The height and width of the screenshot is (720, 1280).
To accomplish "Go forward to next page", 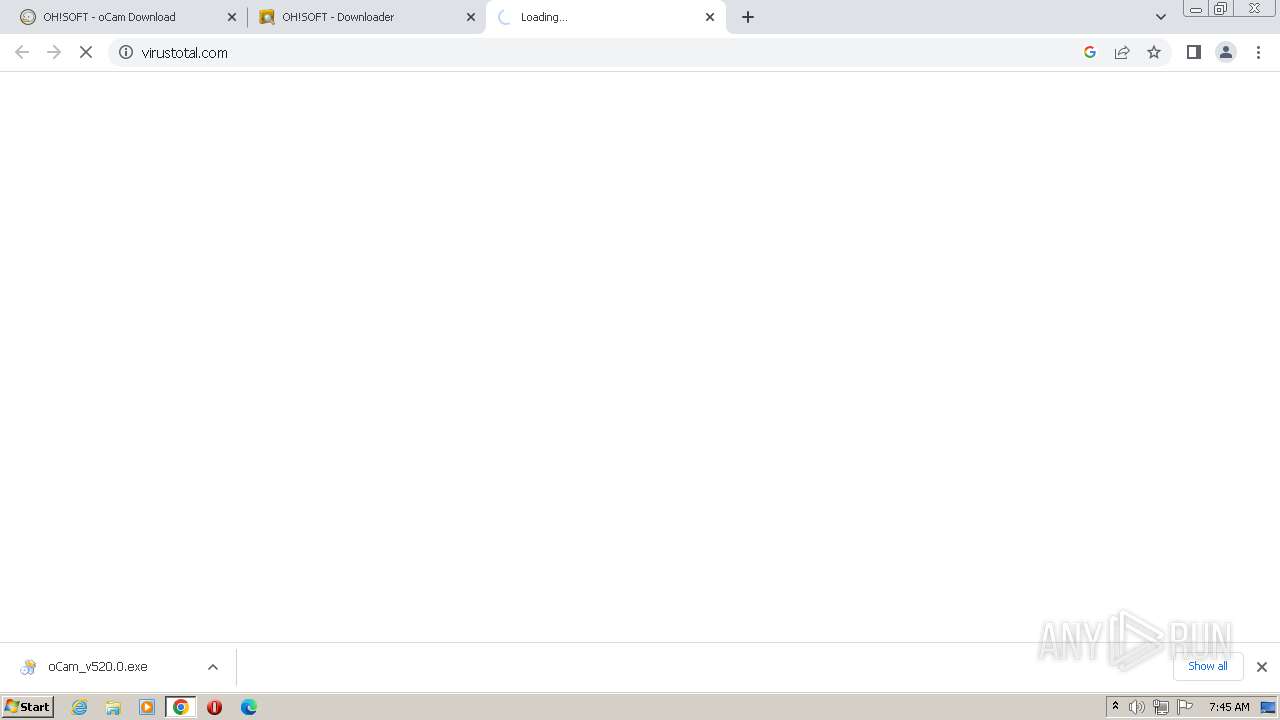I will [54, 52].
